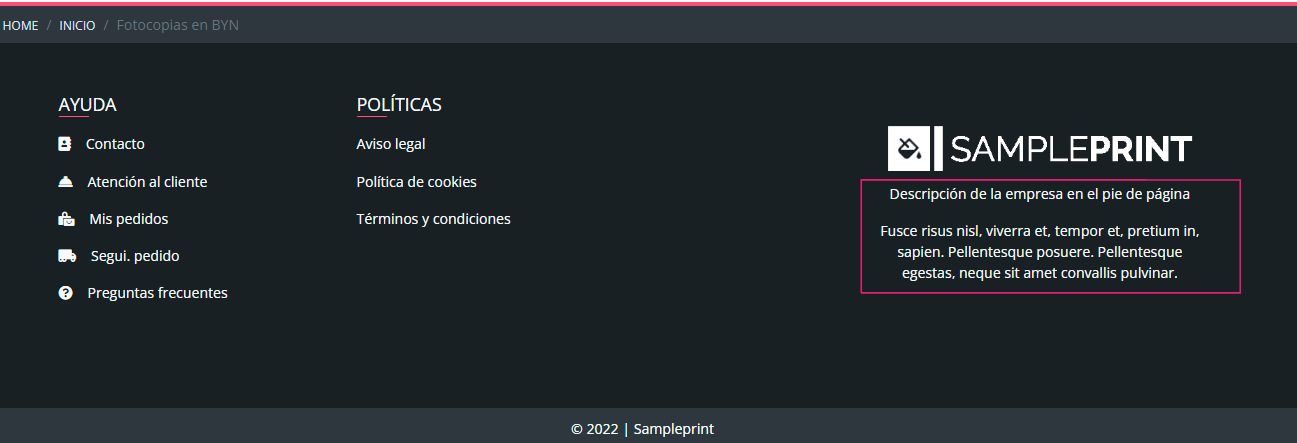The width and height of the screenshot is (1297, 443).
Task: Click the Mis pedidos bag icon
Action: point(67,219)
